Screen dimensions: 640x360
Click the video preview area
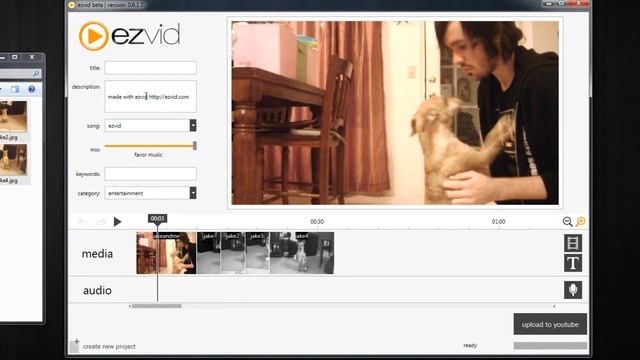pyautogui.click(x=395, y=113)
